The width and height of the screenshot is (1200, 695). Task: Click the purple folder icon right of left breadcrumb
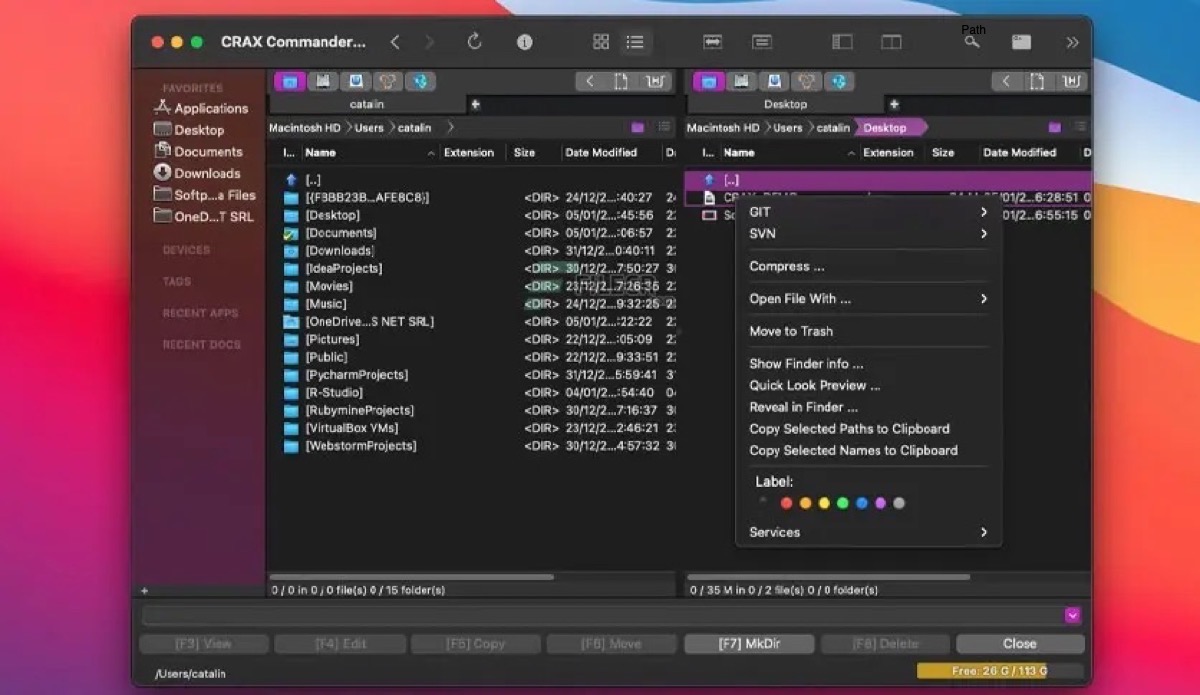point(638,127)
